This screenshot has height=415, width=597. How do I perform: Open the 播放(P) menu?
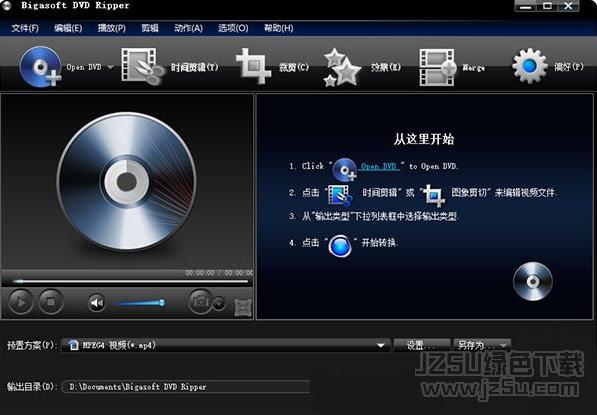pos(112,28)
